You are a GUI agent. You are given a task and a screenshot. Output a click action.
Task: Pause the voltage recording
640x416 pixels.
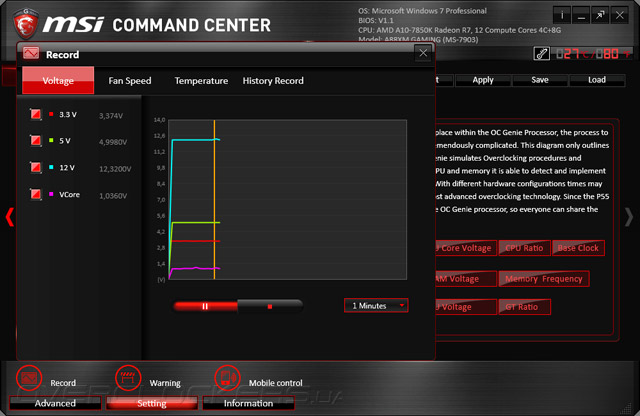click(x=205, y=306)
